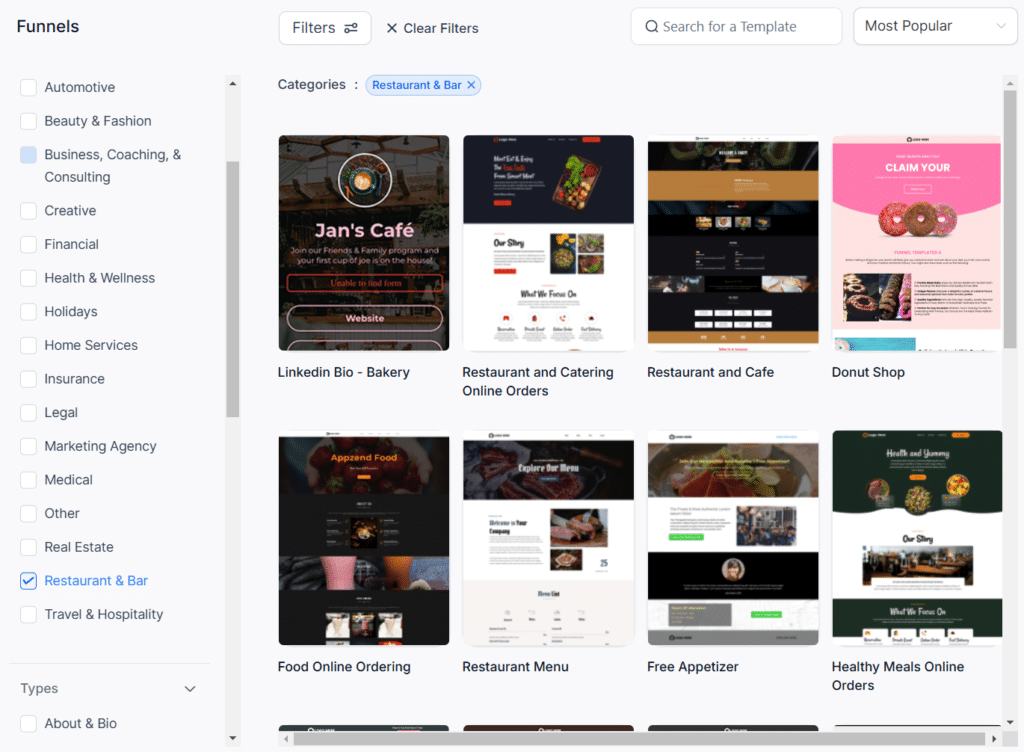Click the magnifier icon in template search
Viewport: 1024px width, 752px height.
click(651, 27)
